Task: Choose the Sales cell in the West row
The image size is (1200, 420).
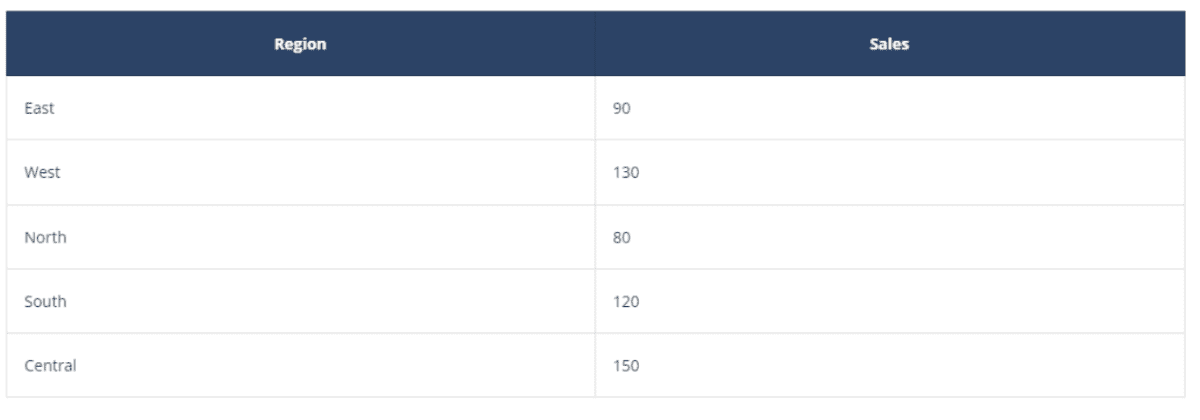Action: pos(890,173)
